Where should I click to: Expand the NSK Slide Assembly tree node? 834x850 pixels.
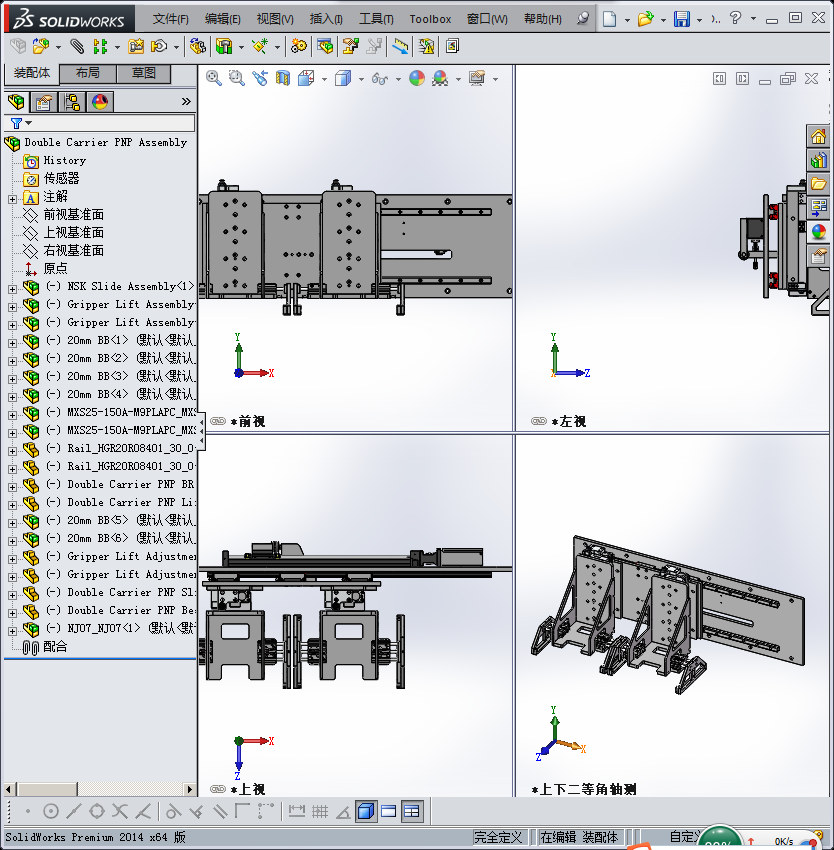[12, 287]
